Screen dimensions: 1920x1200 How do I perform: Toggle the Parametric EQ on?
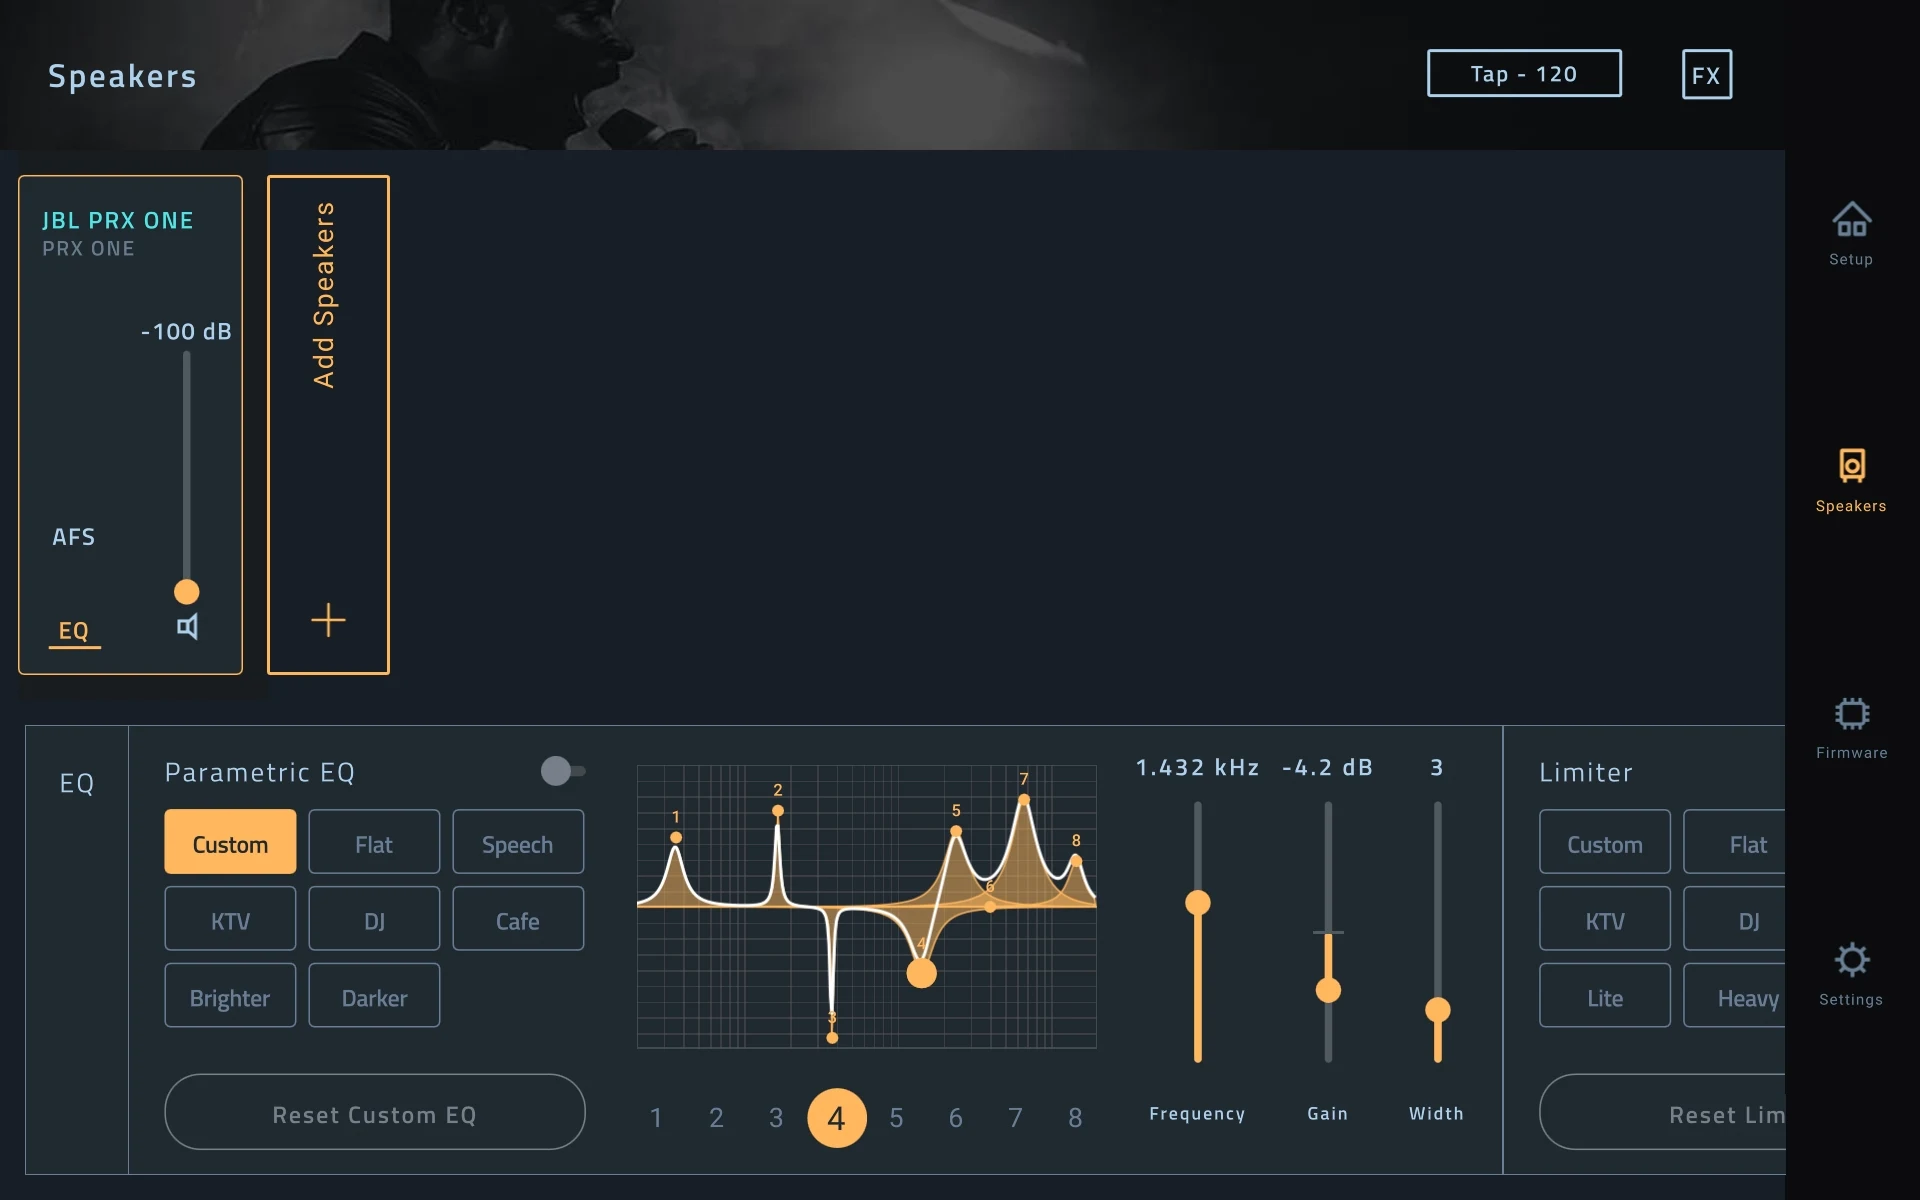[562, 770]
